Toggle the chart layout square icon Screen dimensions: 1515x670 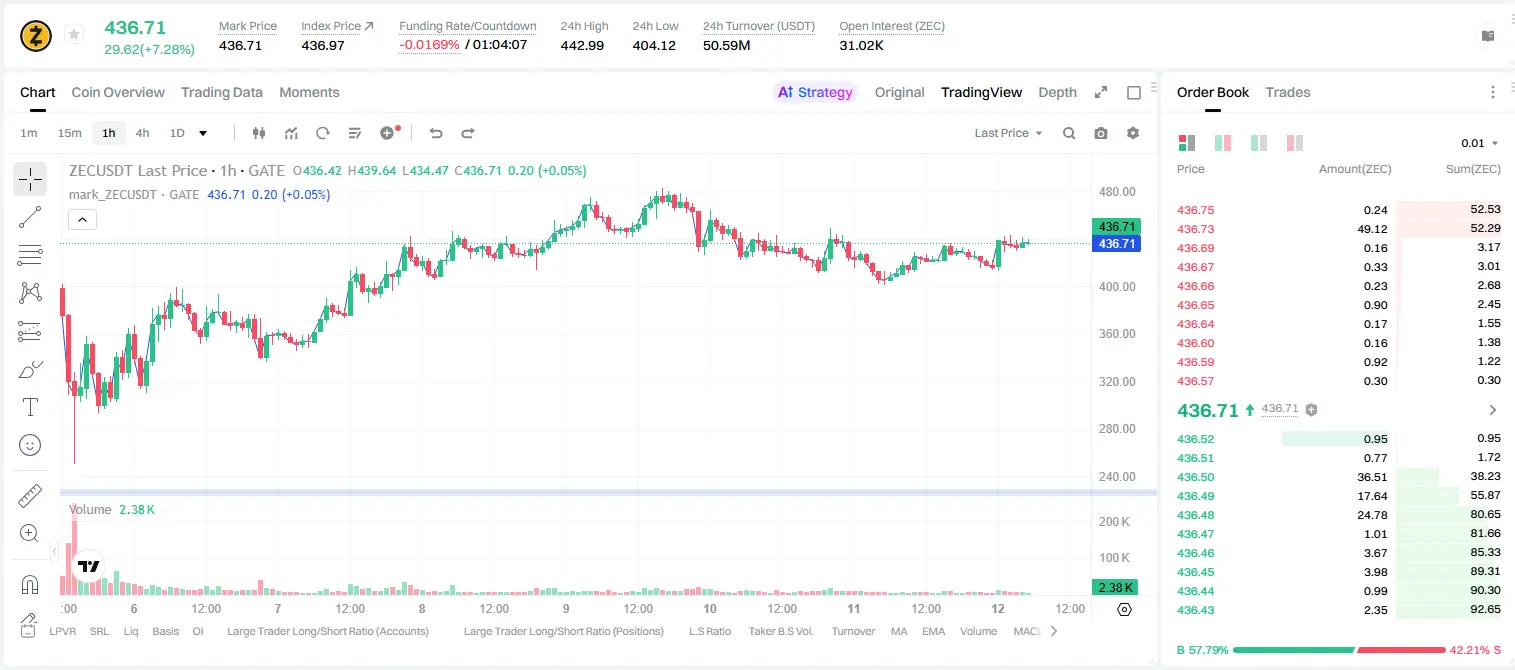1134,92
